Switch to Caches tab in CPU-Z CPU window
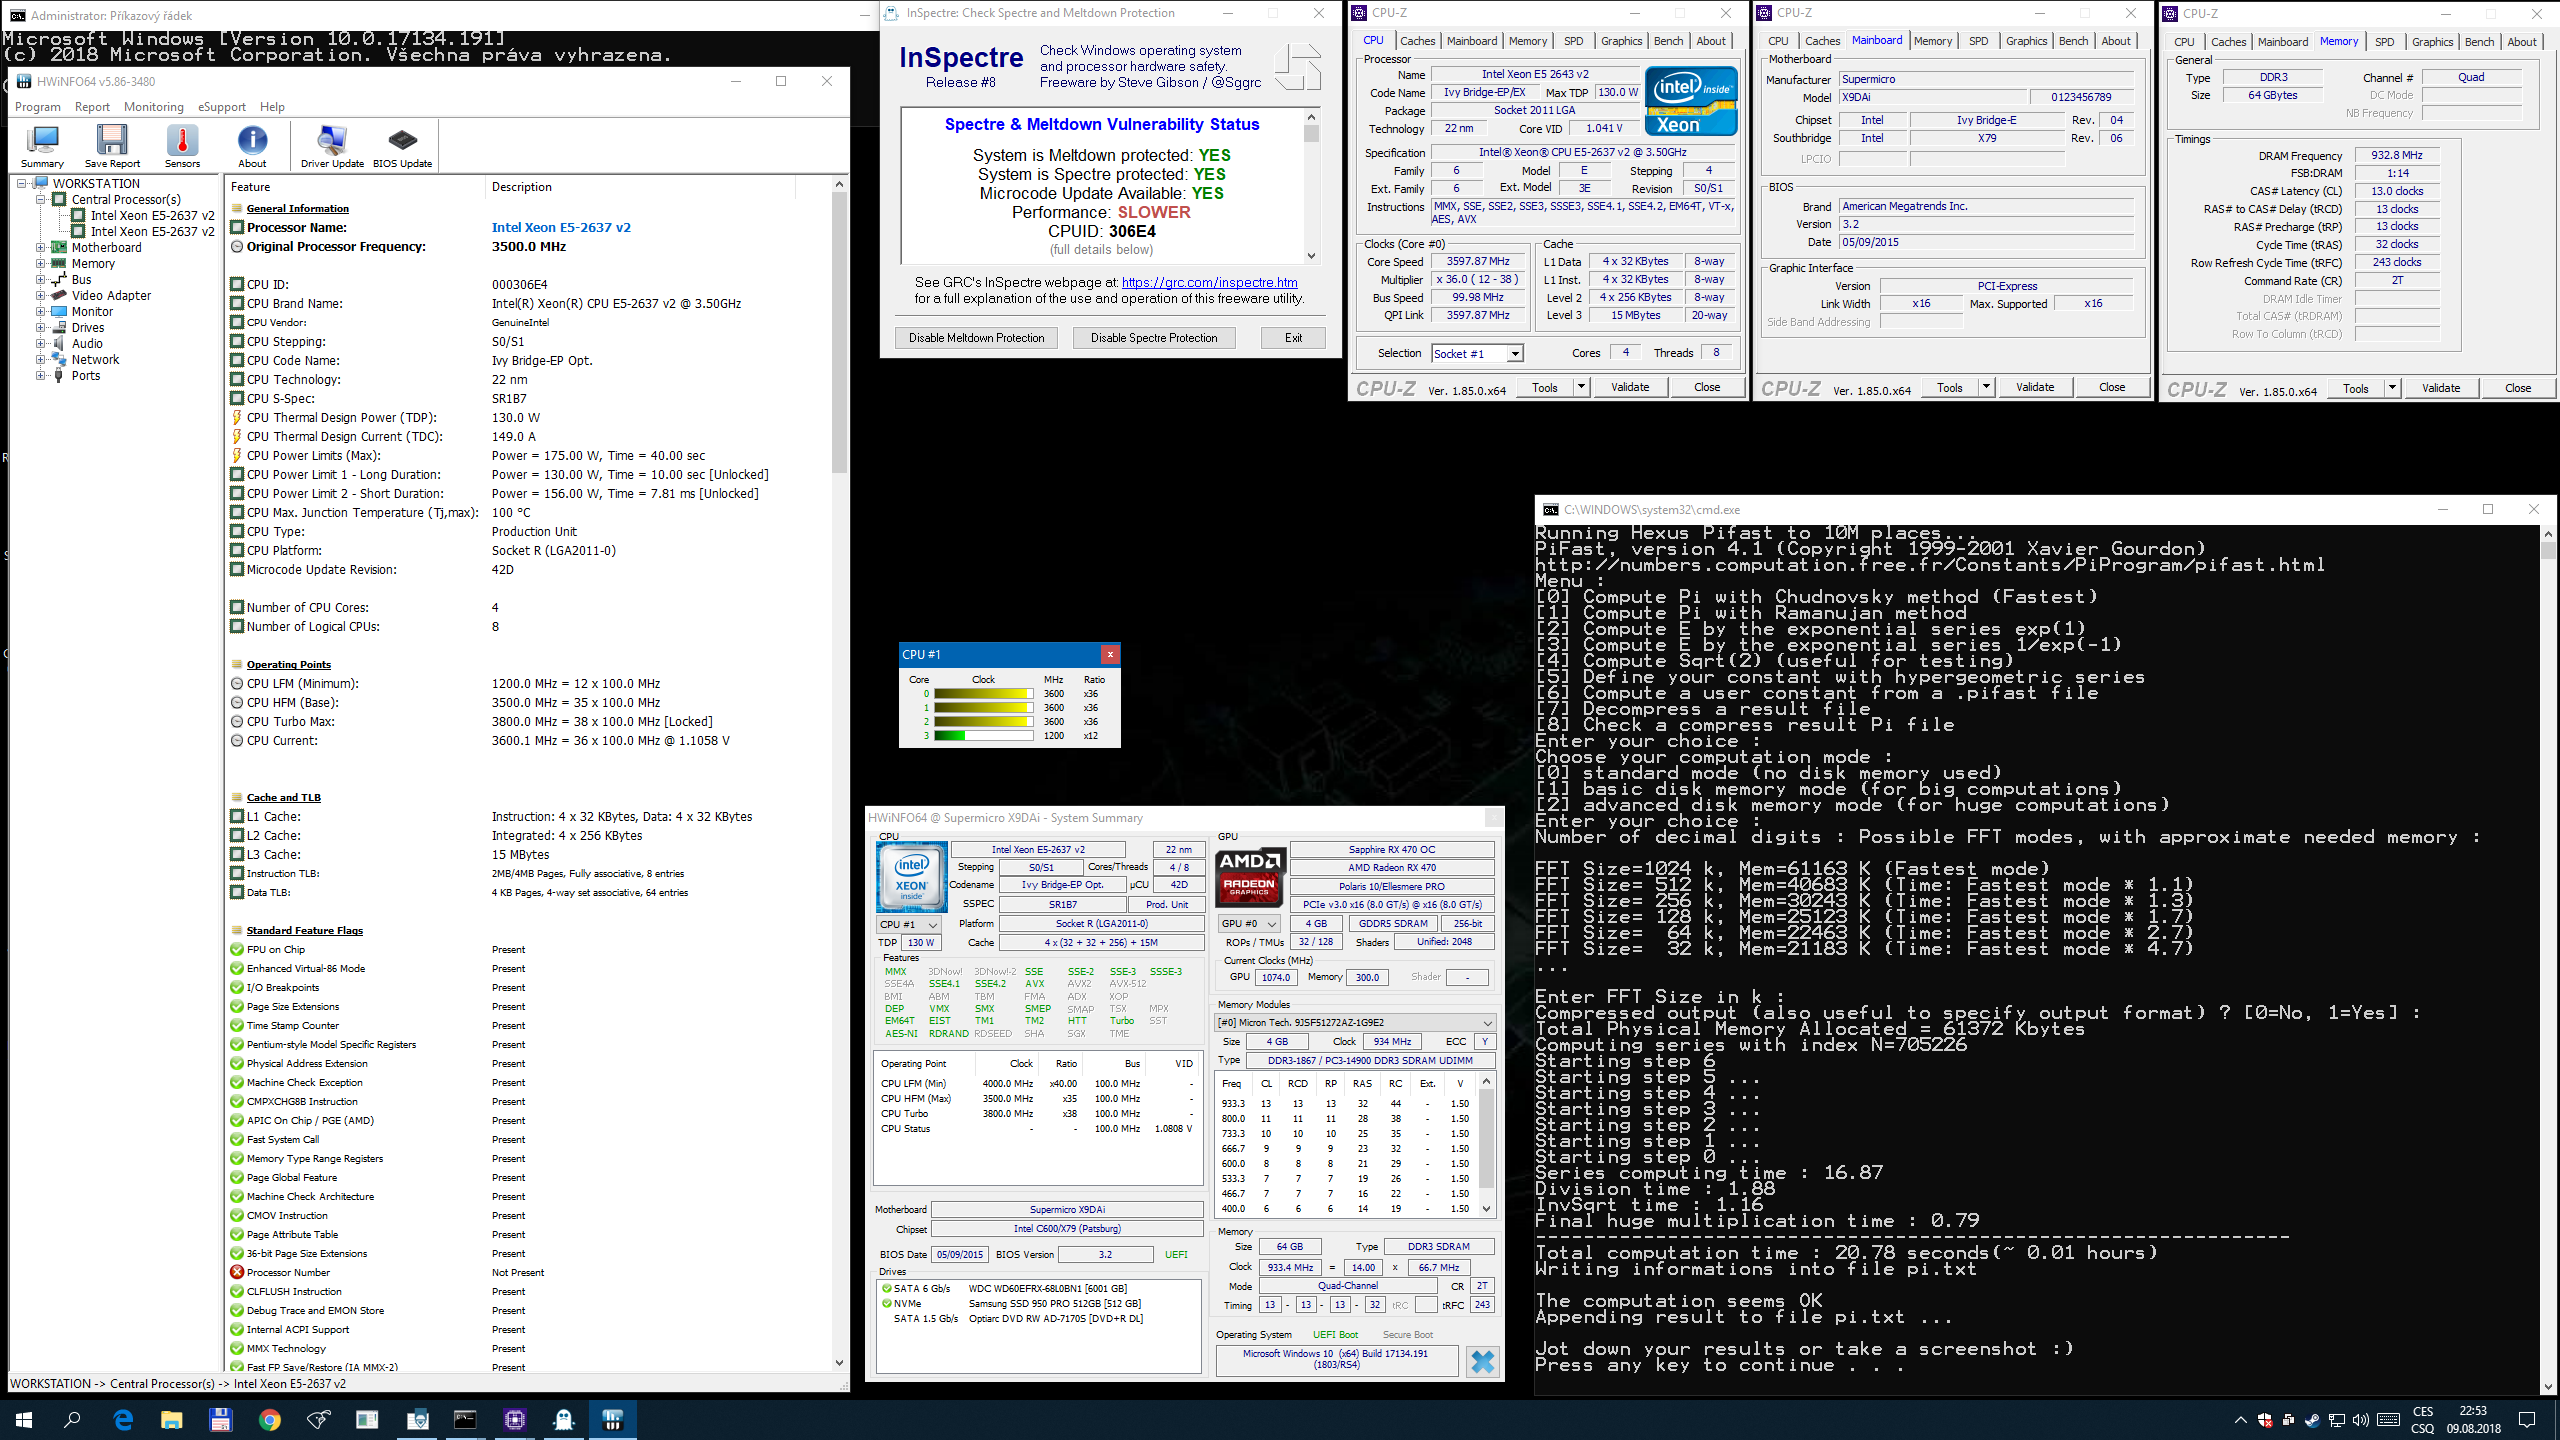The width and height of the screenshot is (2560, 1440). pos(1417,41)
